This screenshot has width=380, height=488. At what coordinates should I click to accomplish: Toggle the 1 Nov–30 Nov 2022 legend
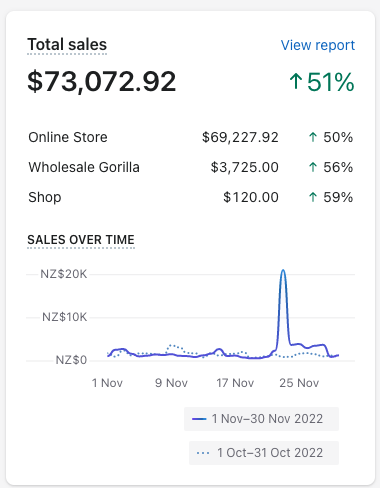pyautogui.click(x=261, y=419)
